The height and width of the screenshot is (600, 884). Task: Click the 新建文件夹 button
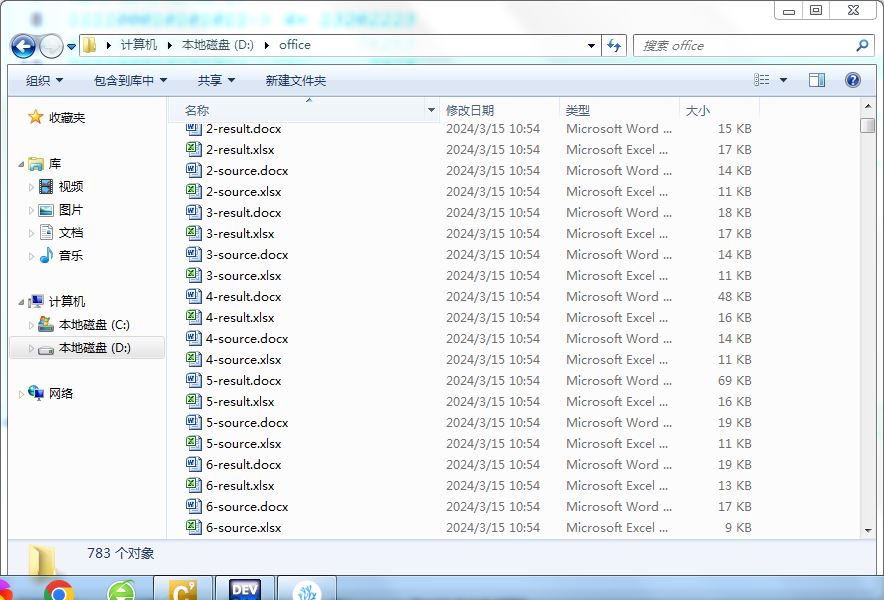point(296,80)
